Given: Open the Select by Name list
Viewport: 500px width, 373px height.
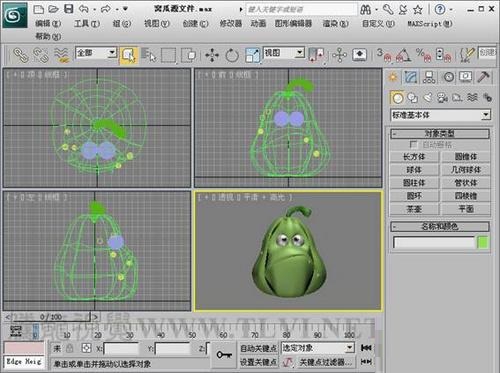Looking at the screenshot, I should [149, 55].
